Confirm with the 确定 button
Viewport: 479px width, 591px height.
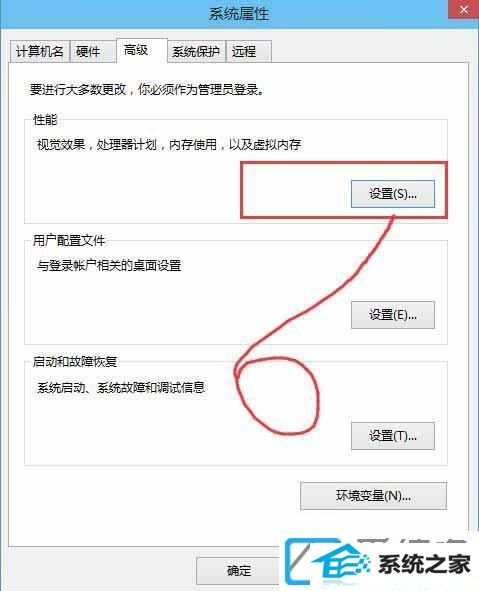[x=238, y=571]
